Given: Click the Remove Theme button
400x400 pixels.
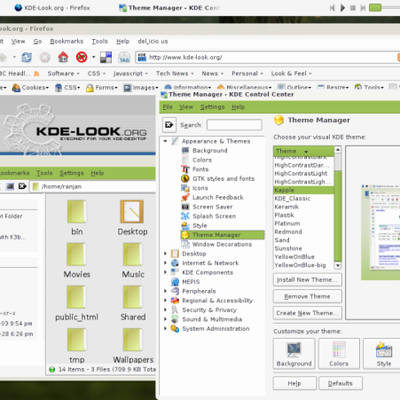Looking at the screenshot, I should tap(307, 296).
